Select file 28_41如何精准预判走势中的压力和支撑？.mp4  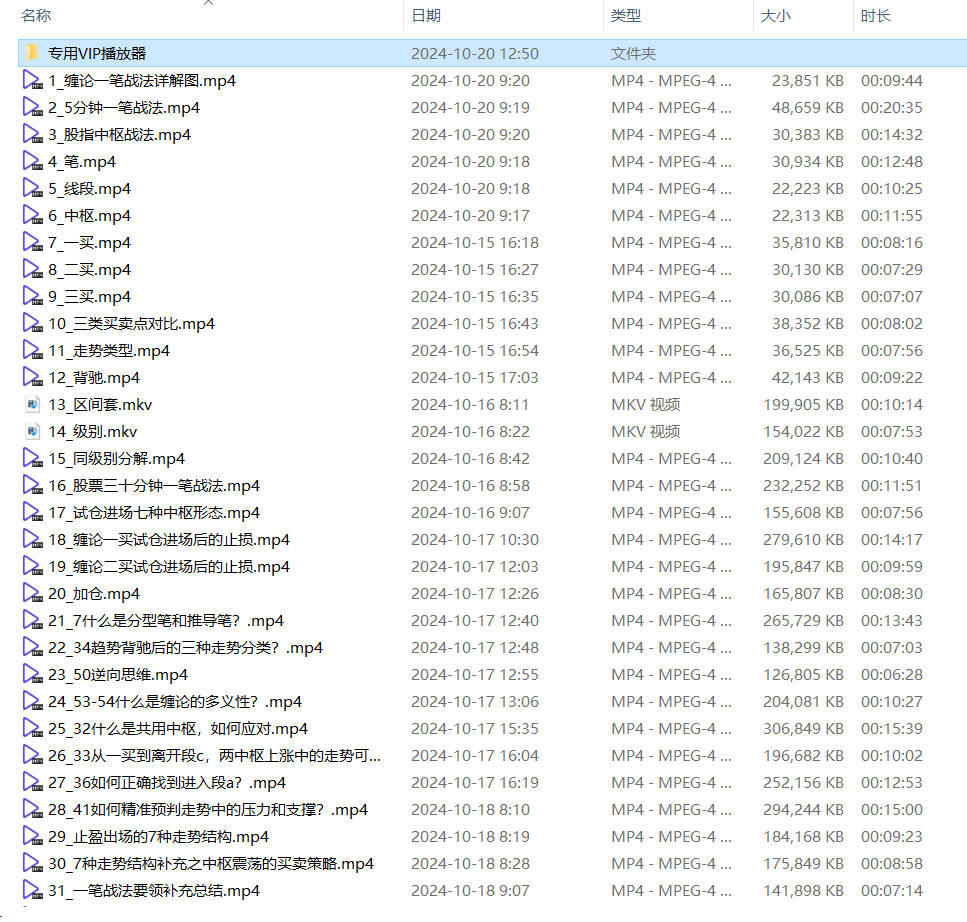coord(208,810)
